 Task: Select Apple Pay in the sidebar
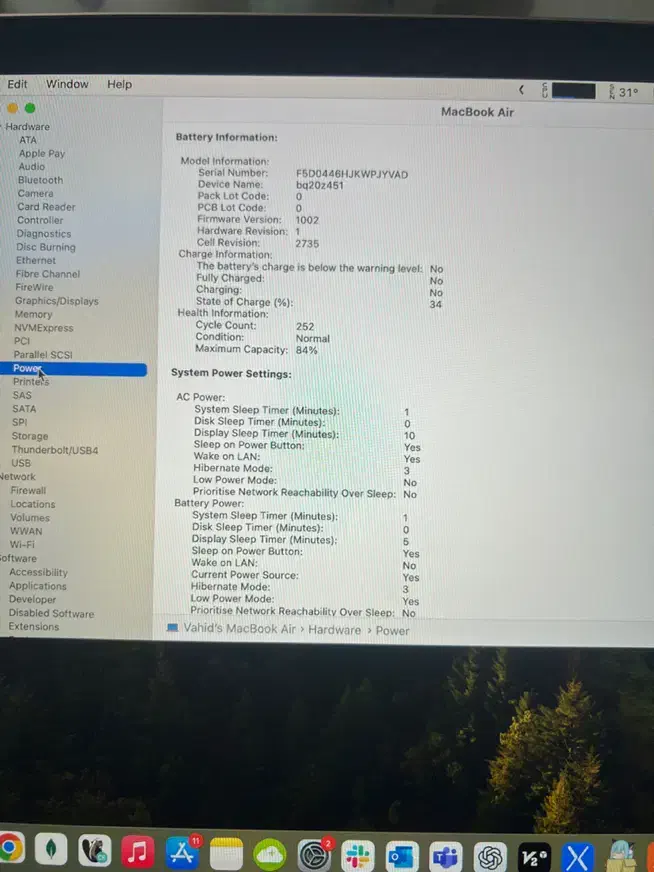42,153
